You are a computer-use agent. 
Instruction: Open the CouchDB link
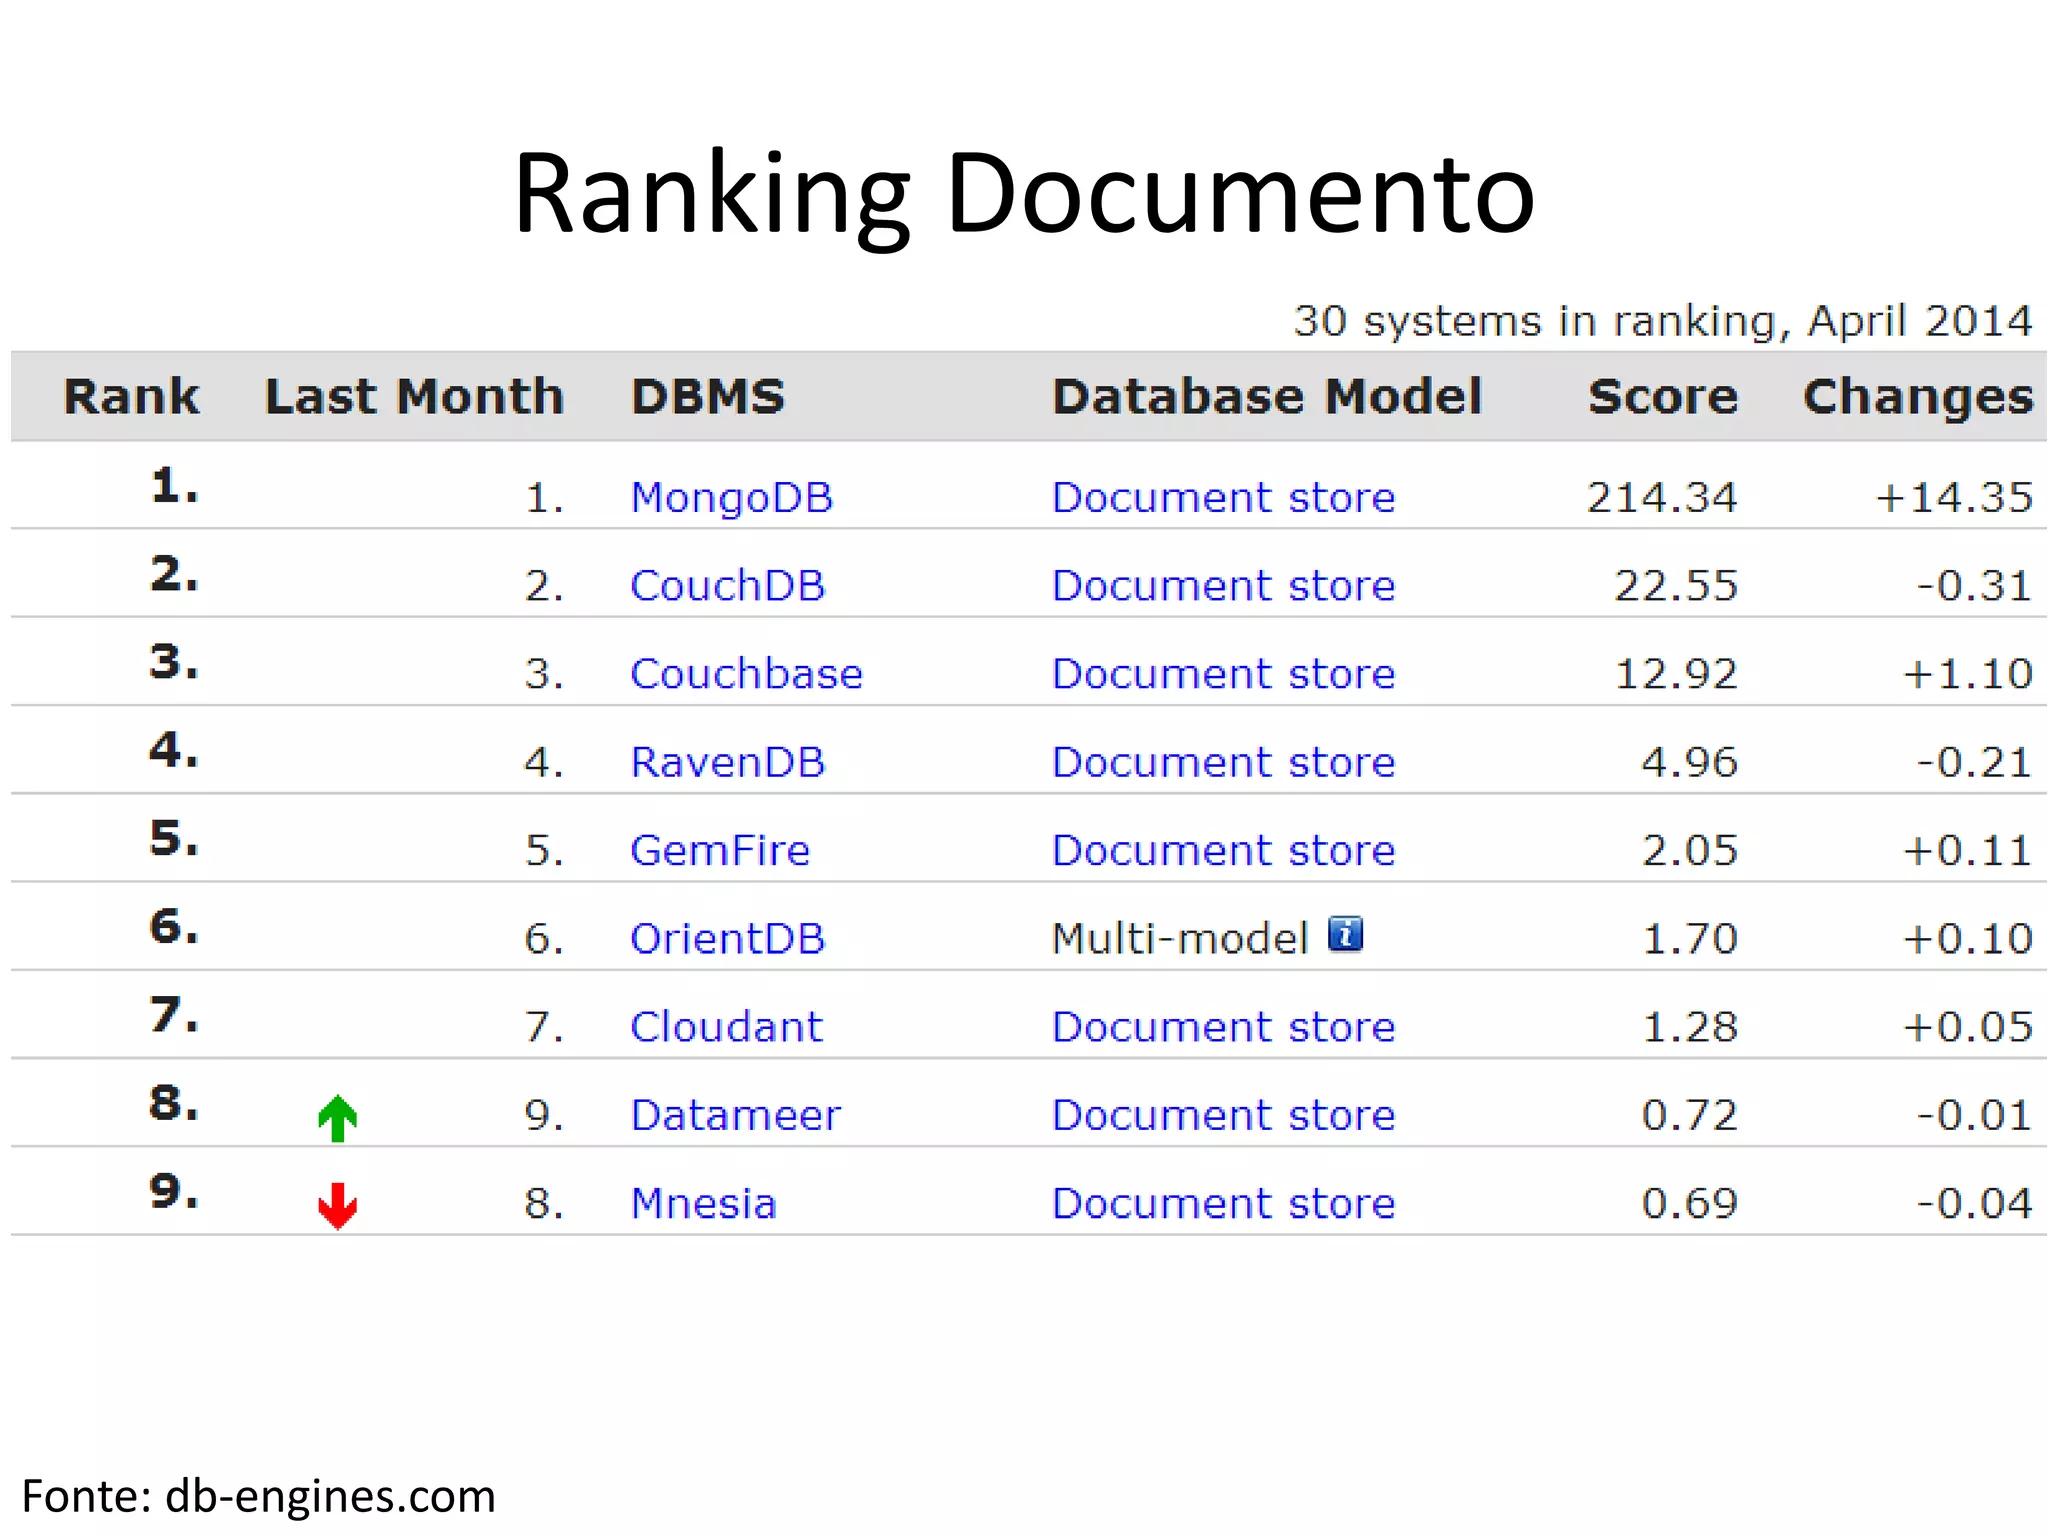(728, 586)
